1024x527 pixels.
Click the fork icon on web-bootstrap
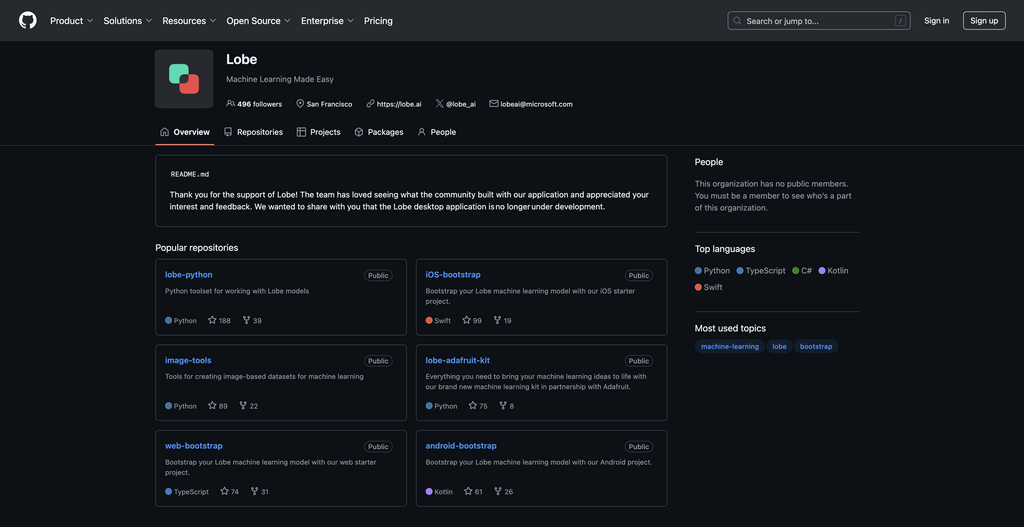click(x=255, y=491)
